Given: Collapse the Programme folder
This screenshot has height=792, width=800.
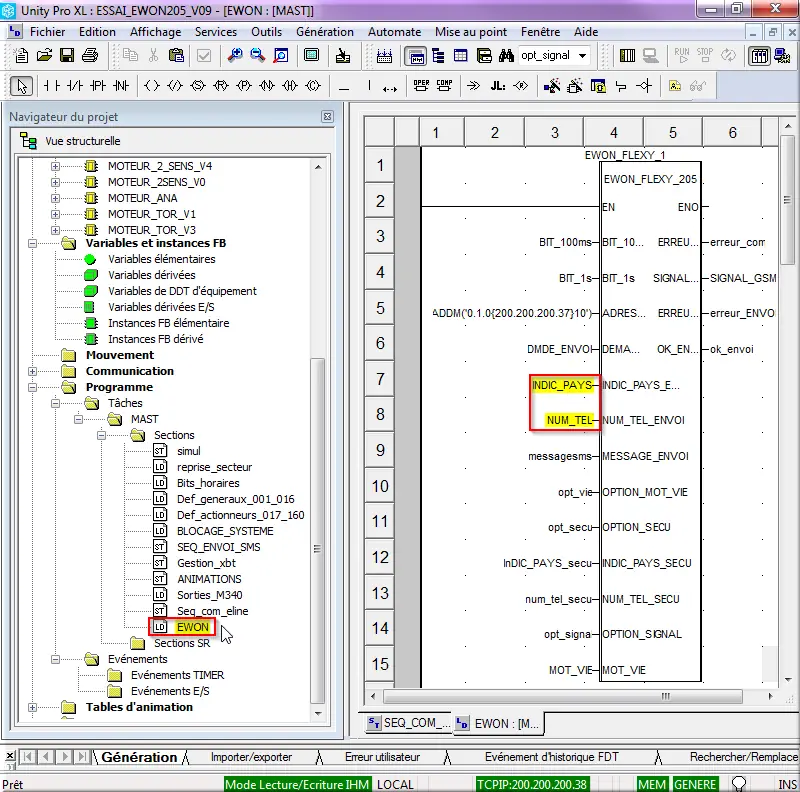Looking at the screenshot, I should point(32,387).
